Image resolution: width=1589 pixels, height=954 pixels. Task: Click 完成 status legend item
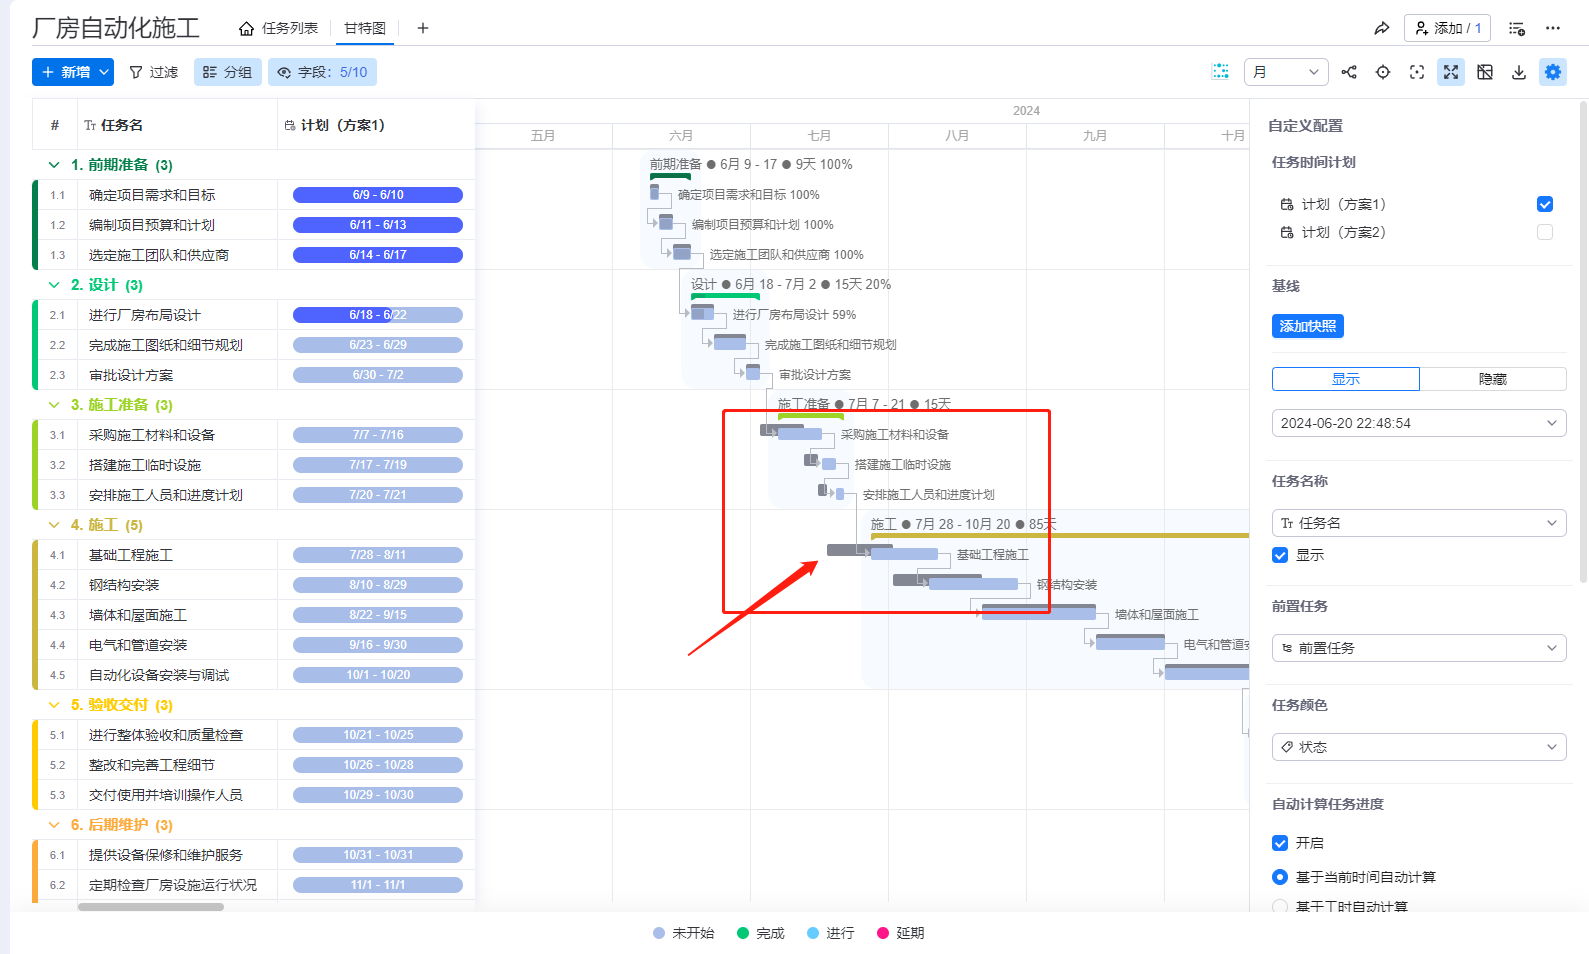(761, 933)
